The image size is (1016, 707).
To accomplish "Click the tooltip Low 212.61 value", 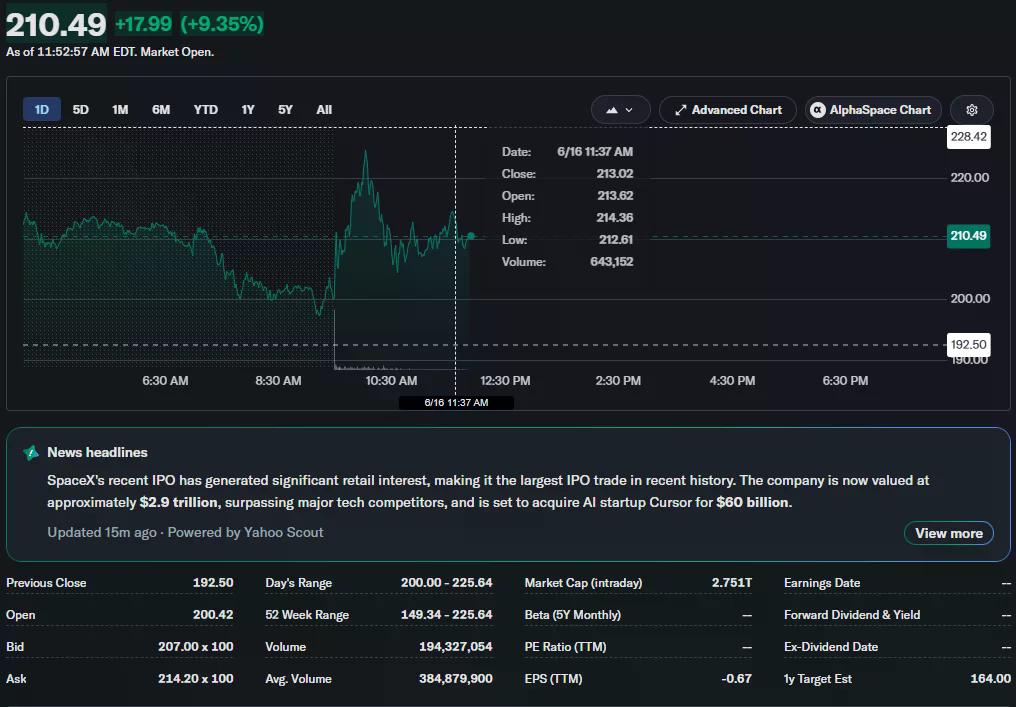I will (x=616, y=240).
